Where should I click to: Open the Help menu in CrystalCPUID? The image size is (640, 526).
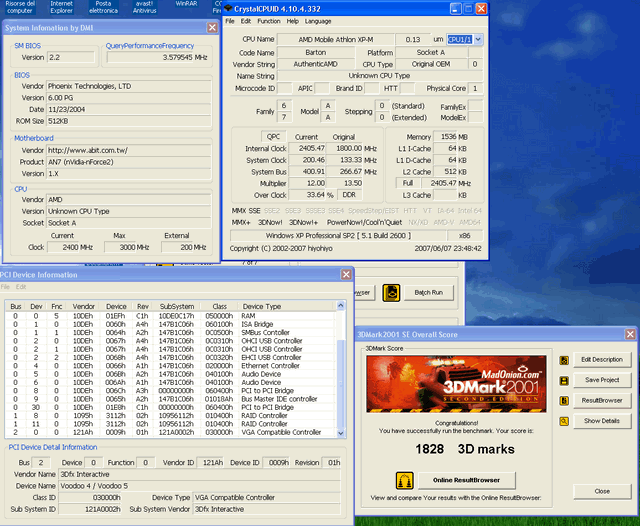(x=292, y=21)
